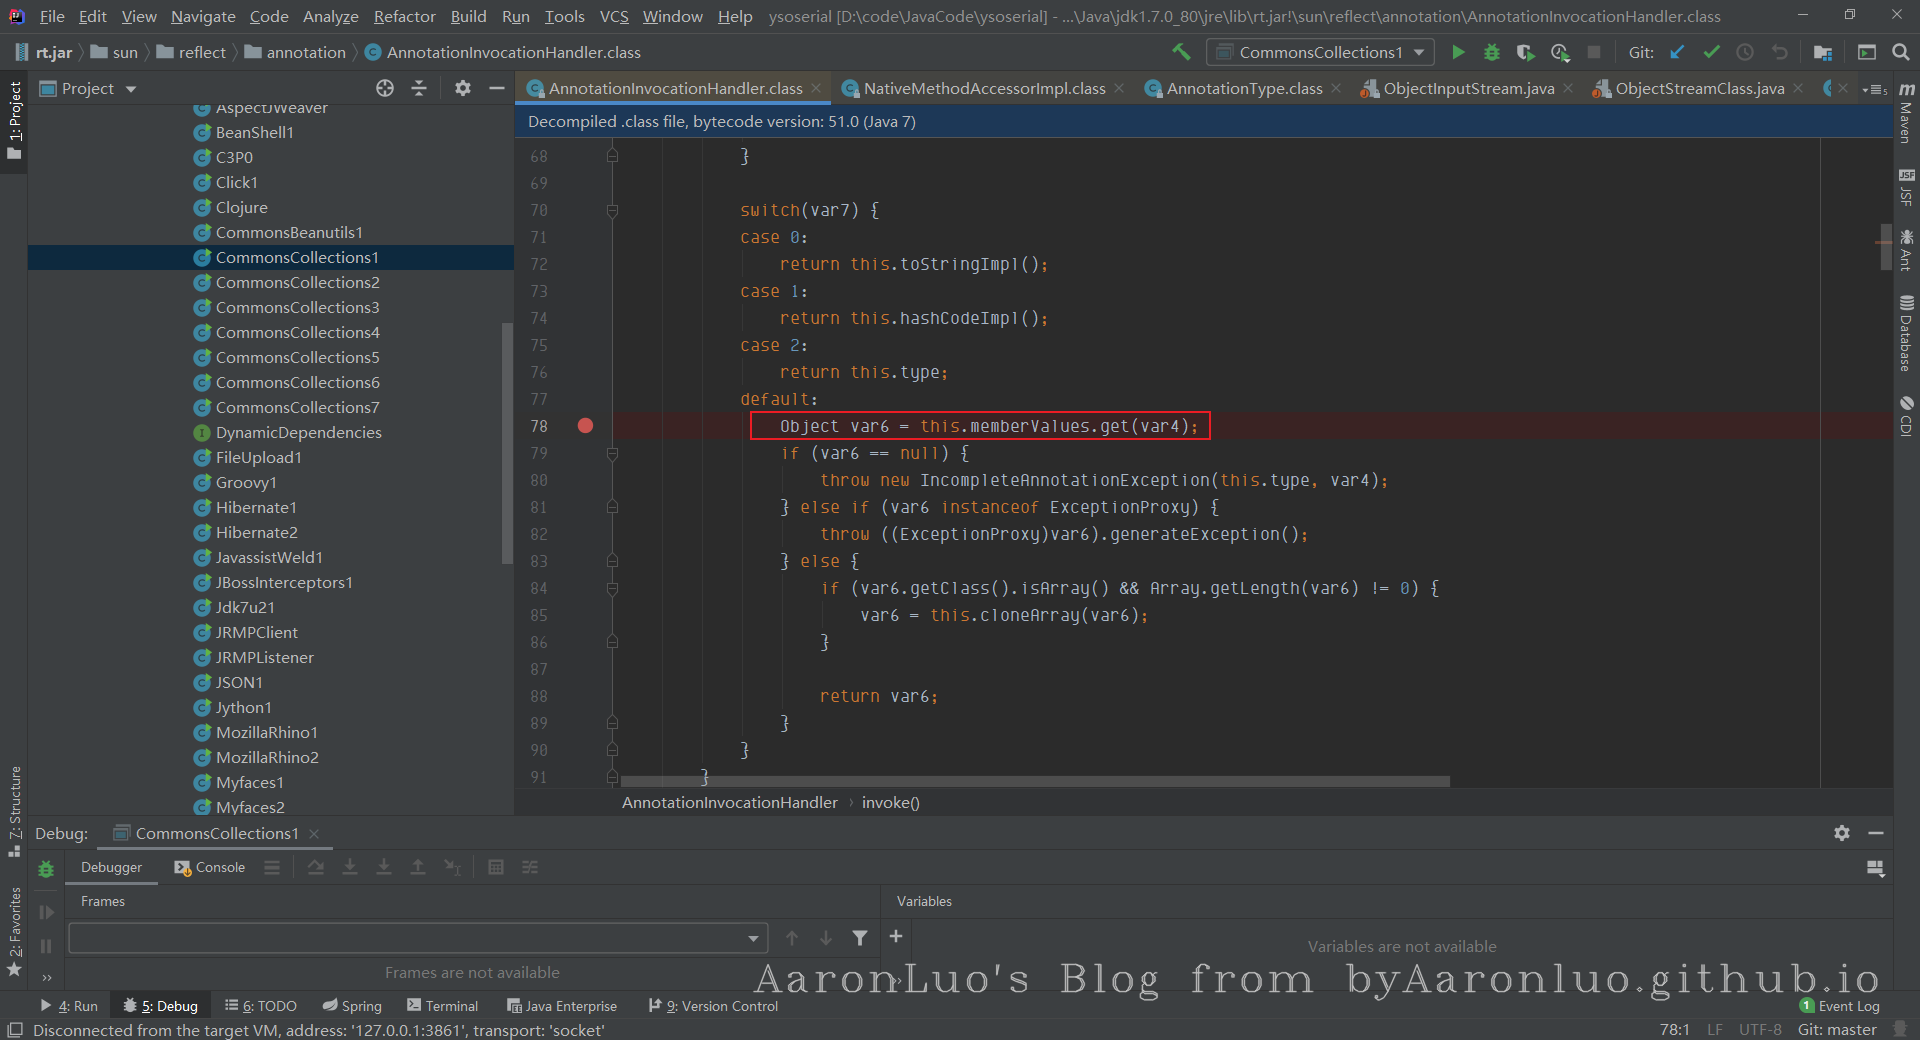Viewport: 1920px width, 1040px height.
Task: Open Project panel settings gear
Action: [462, 88]
